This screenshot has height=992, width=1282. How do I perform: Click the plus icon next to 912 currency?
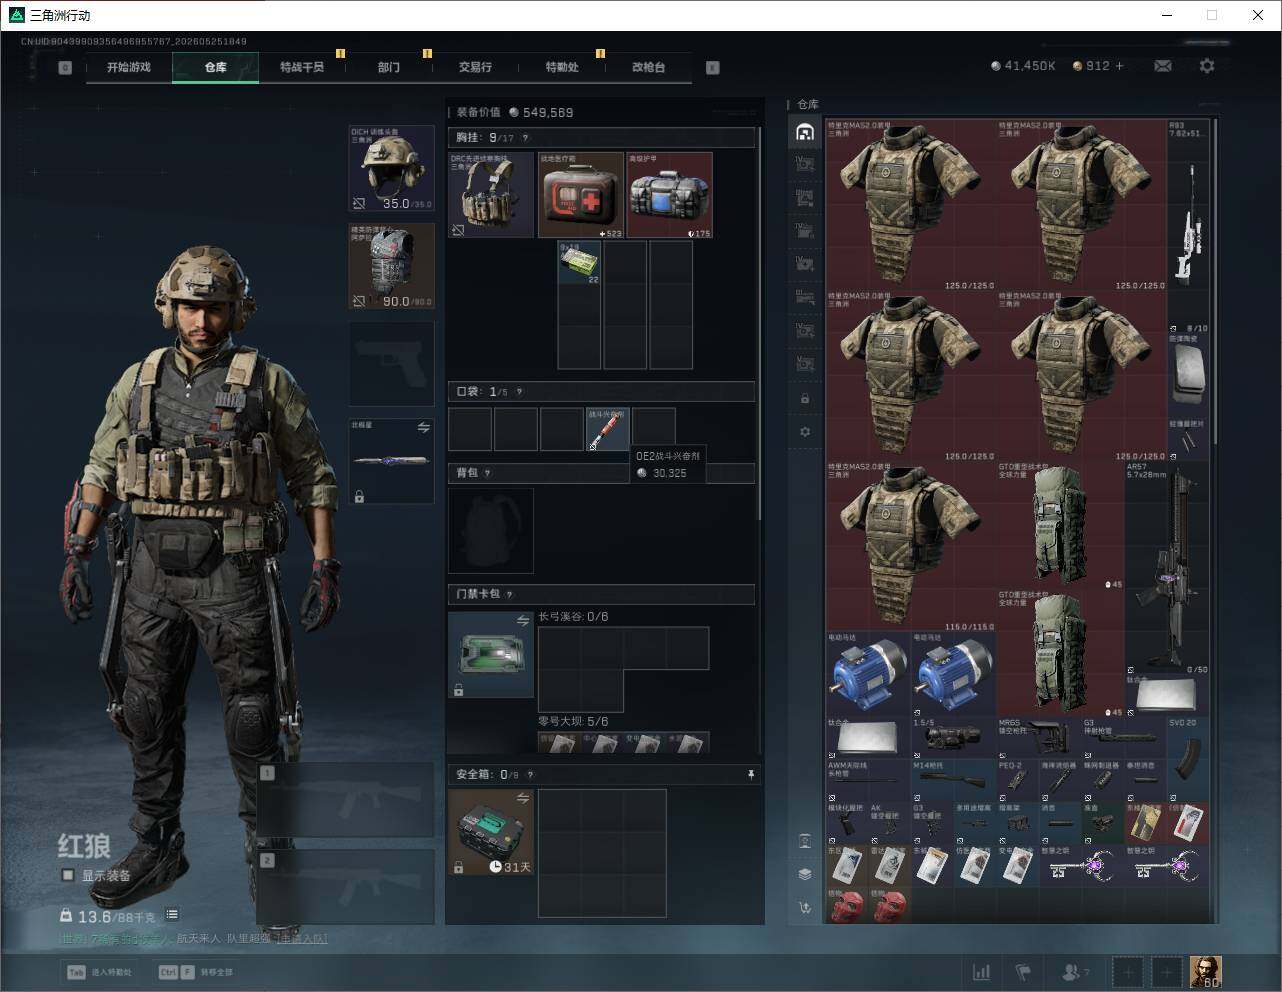pos(1119,66)
